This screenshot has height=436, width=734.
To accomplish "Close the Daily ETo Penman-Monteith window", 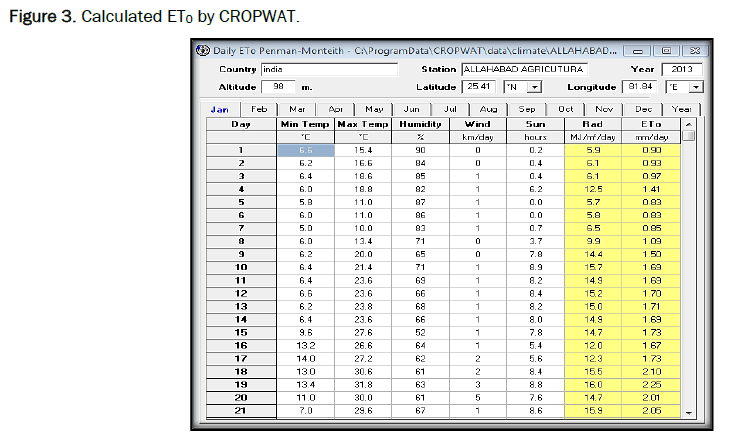I will click(692, 50).
